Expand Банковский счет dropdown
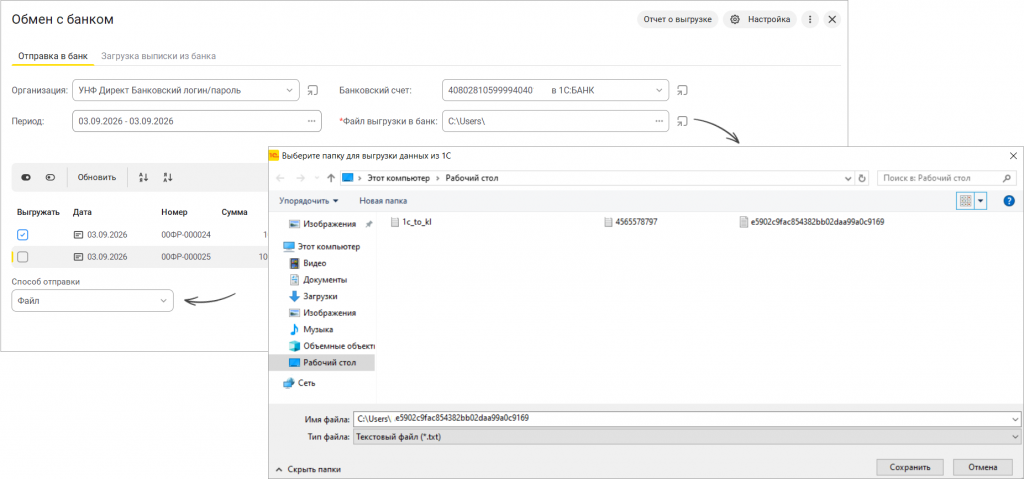Image resolution: width=1024 pixels, height=479 pixels. (660, 90)
